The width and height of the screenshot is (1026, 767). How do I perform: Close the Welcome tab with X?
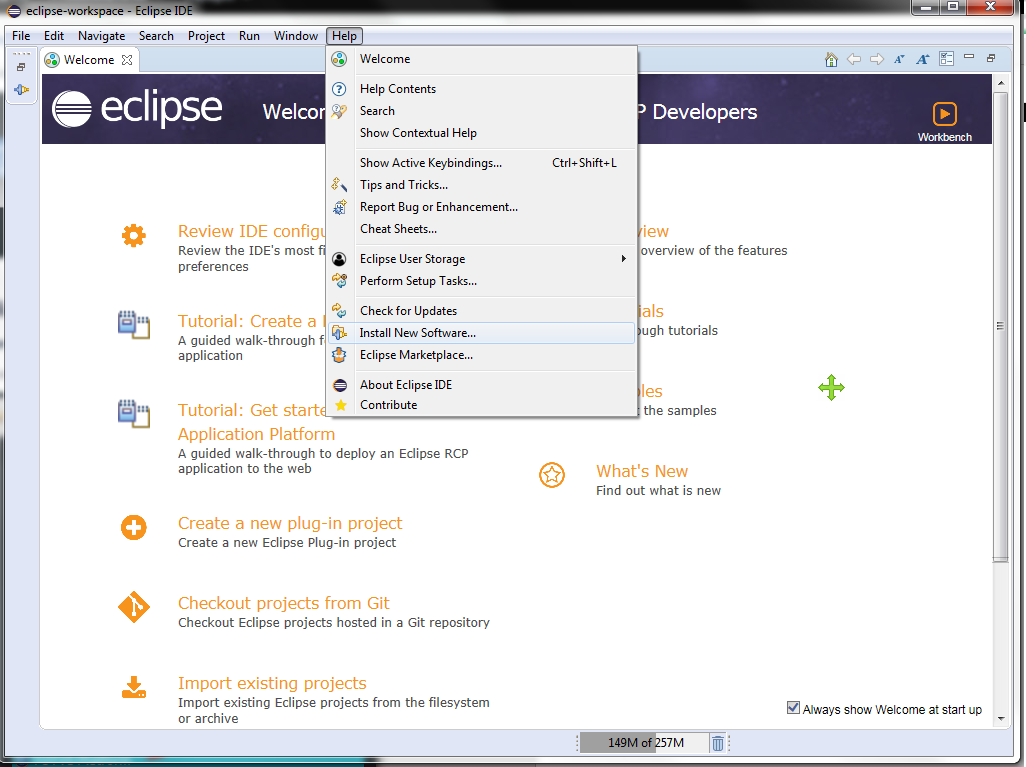pyautogui.click(x=127, y=60)
